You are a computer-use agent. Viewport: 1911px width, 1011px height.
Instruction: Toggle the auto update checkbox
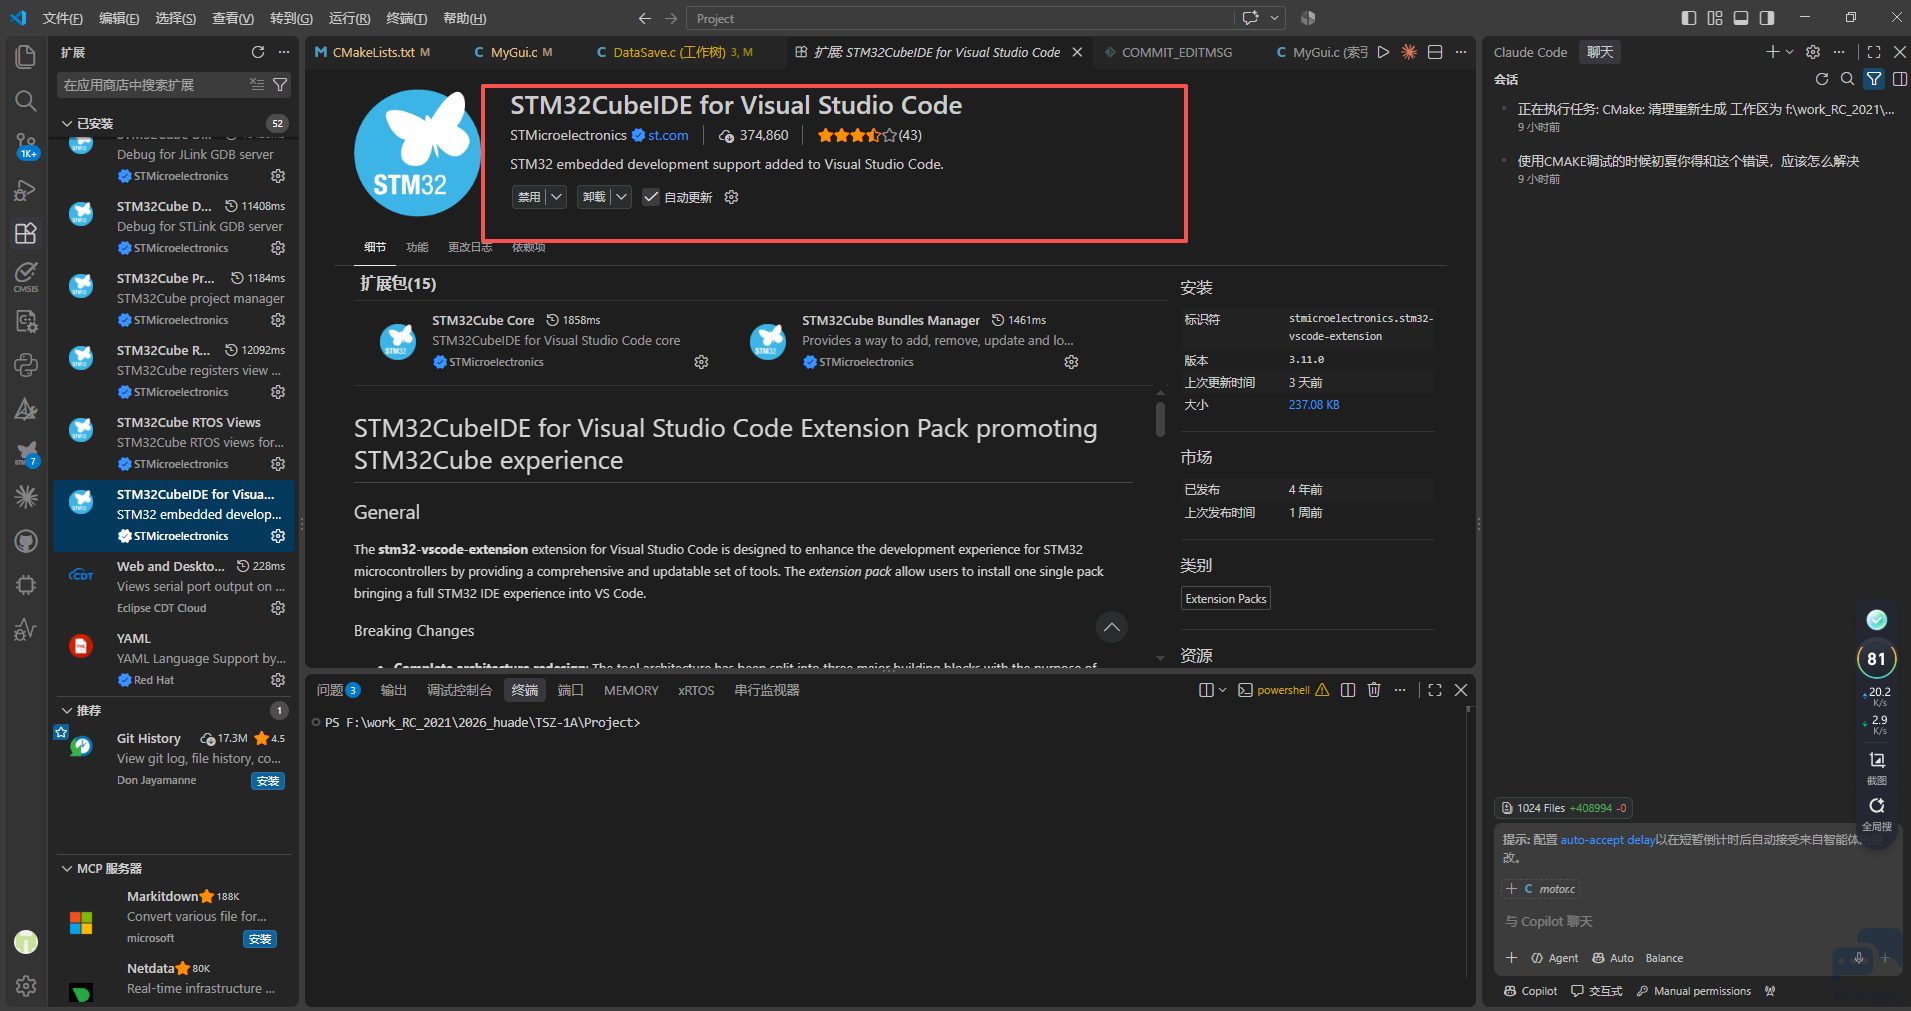651,197
